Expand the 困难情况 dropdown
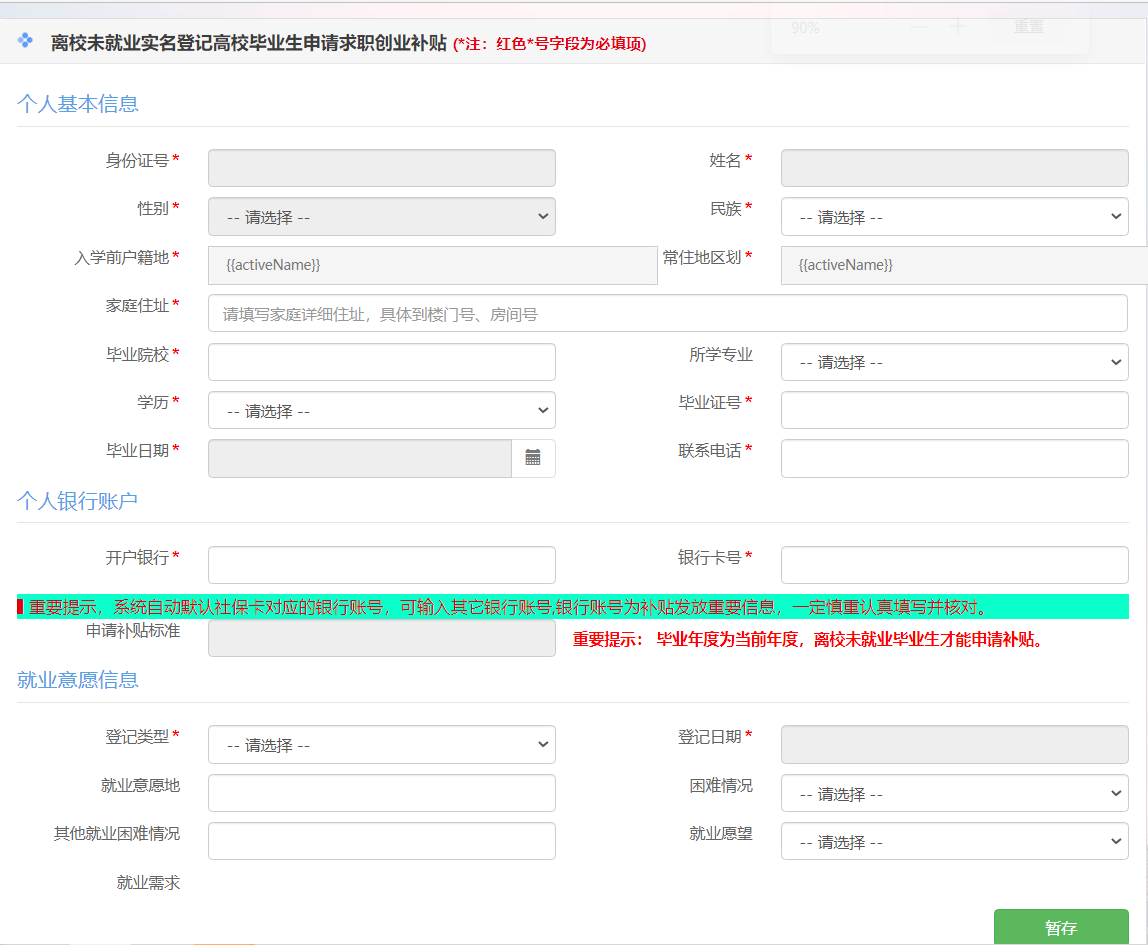 (954, 793)
